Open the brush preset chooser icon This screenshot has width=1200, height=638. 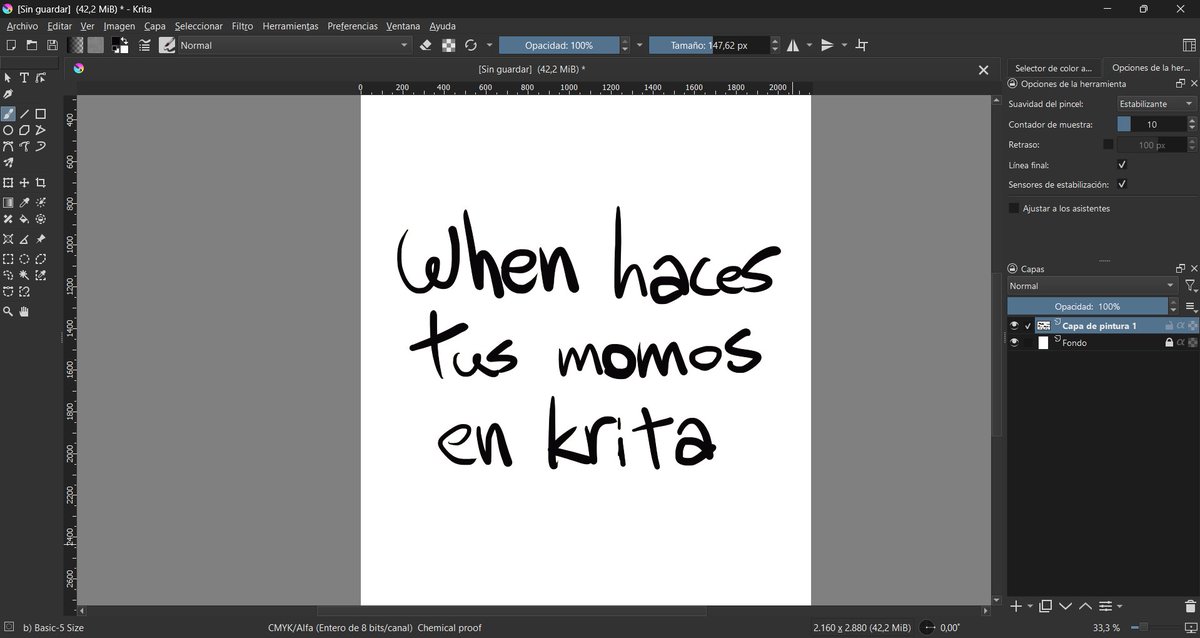[167, 45]
